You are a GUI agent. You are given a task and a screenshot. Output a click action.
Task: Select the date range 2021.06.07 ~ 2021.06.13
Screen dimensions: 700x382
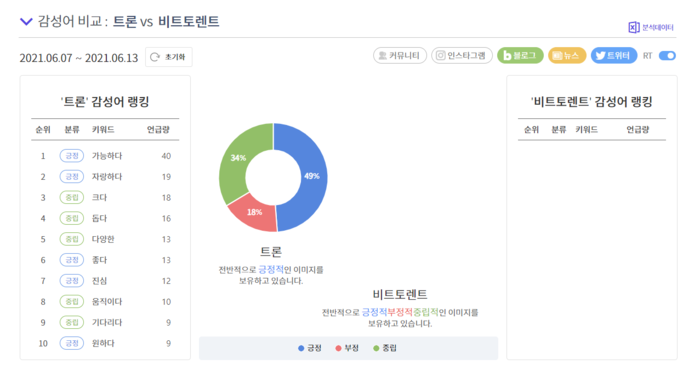tap(79, 58)
